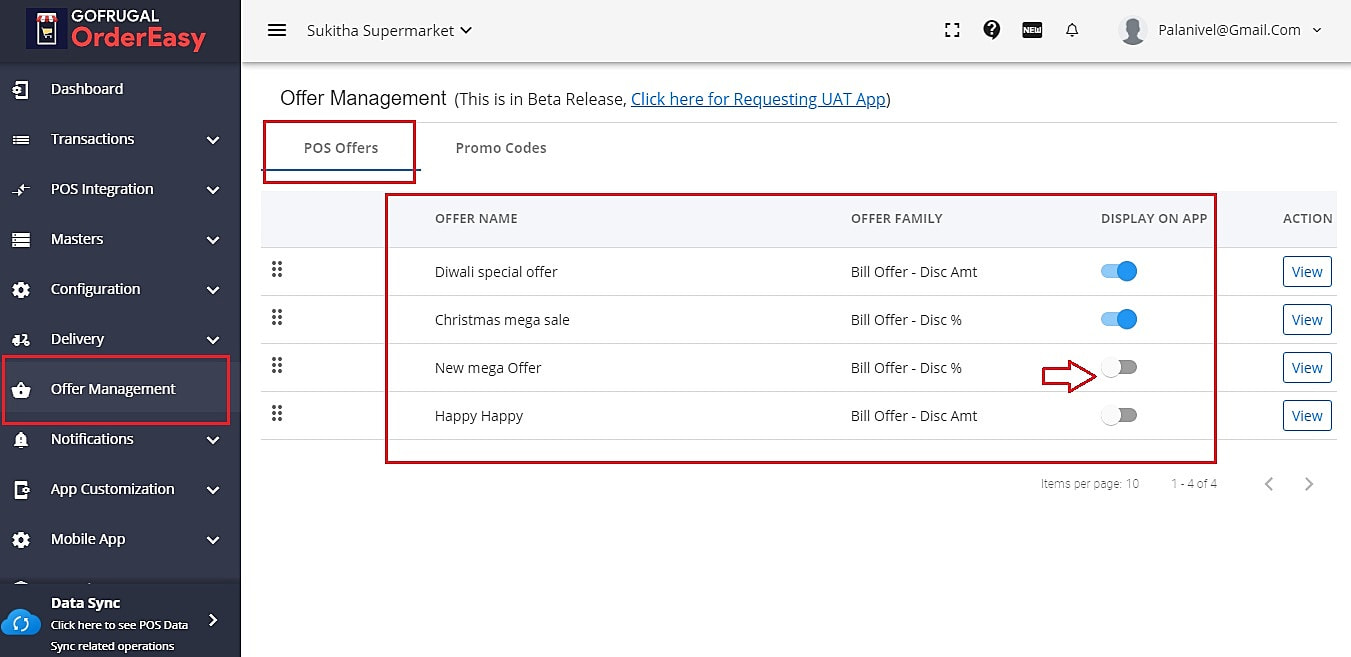Viewport: 1351px width, 657px height.
Task: Click the hamburger menu icon
Action: tap(277, 30)
